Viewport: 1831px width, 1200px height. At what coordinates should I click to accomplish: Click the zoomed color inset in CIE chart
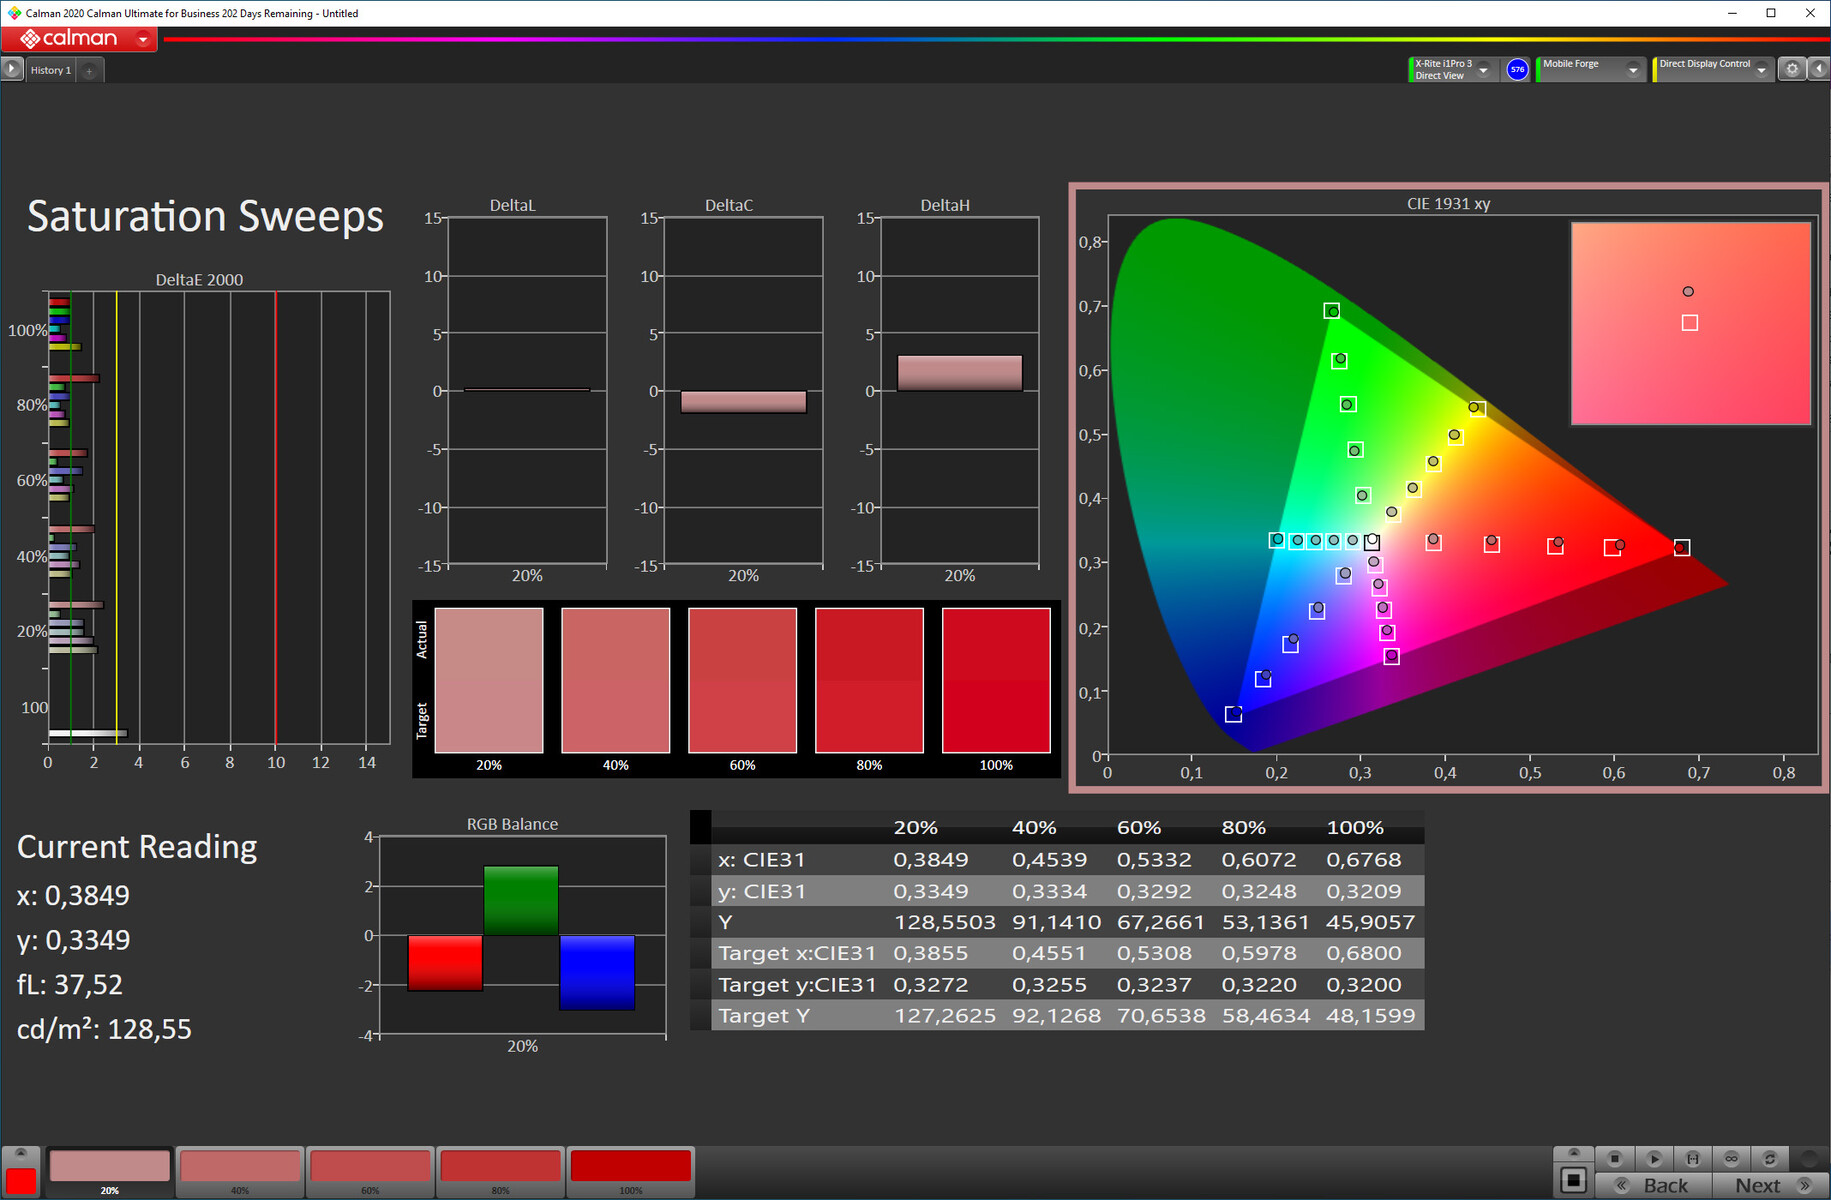[x=1691, y=323]
